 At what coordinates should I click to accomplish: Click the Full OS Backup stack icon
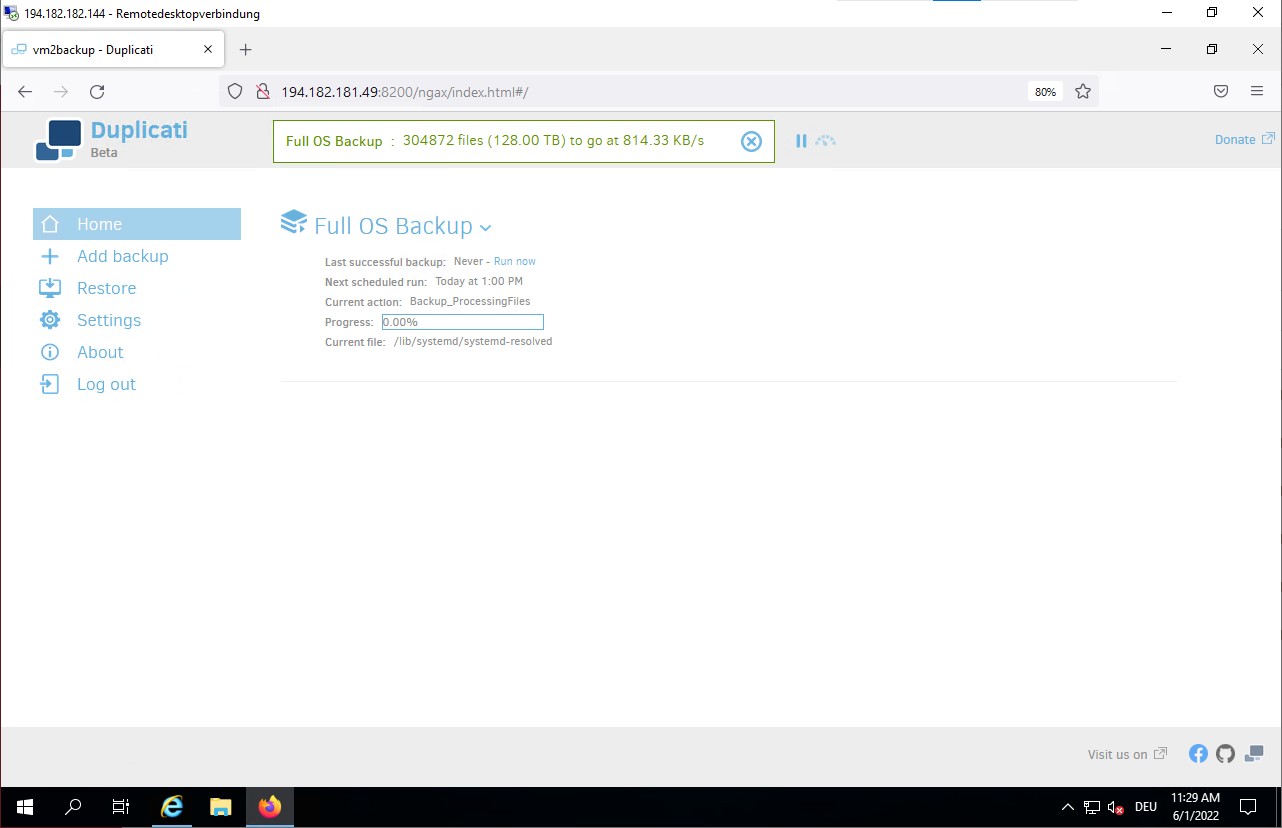[294, 222]
